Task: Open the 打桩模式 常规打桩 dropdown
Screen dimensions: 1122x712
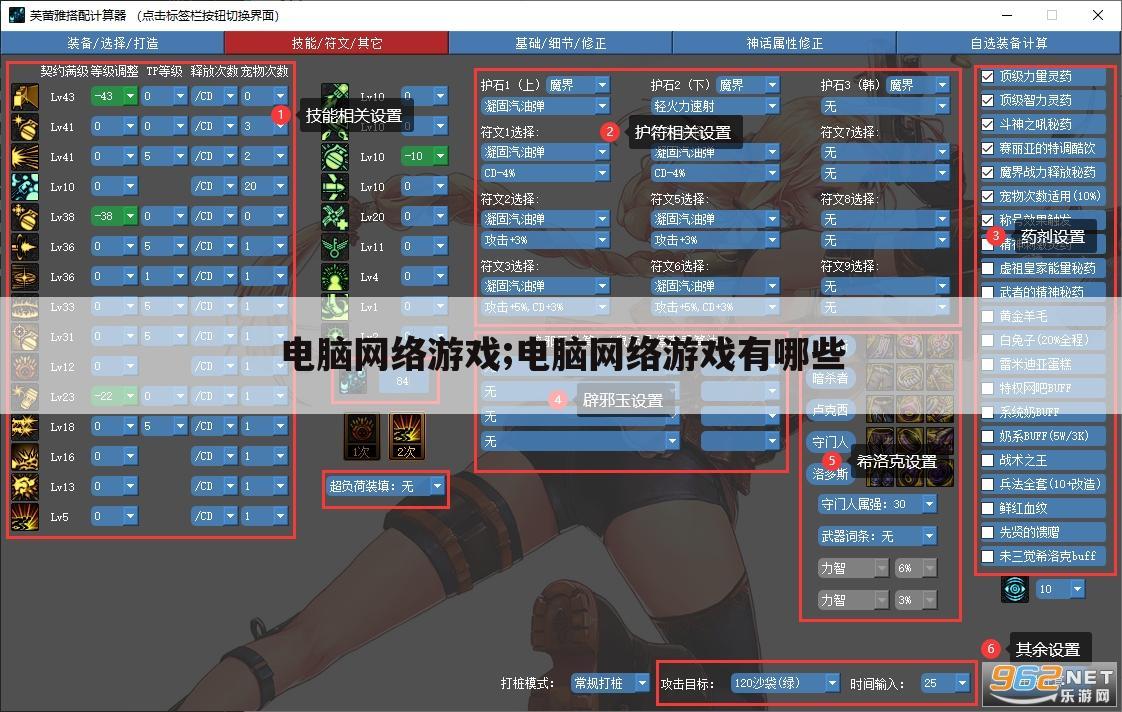Action: [610, 683]
